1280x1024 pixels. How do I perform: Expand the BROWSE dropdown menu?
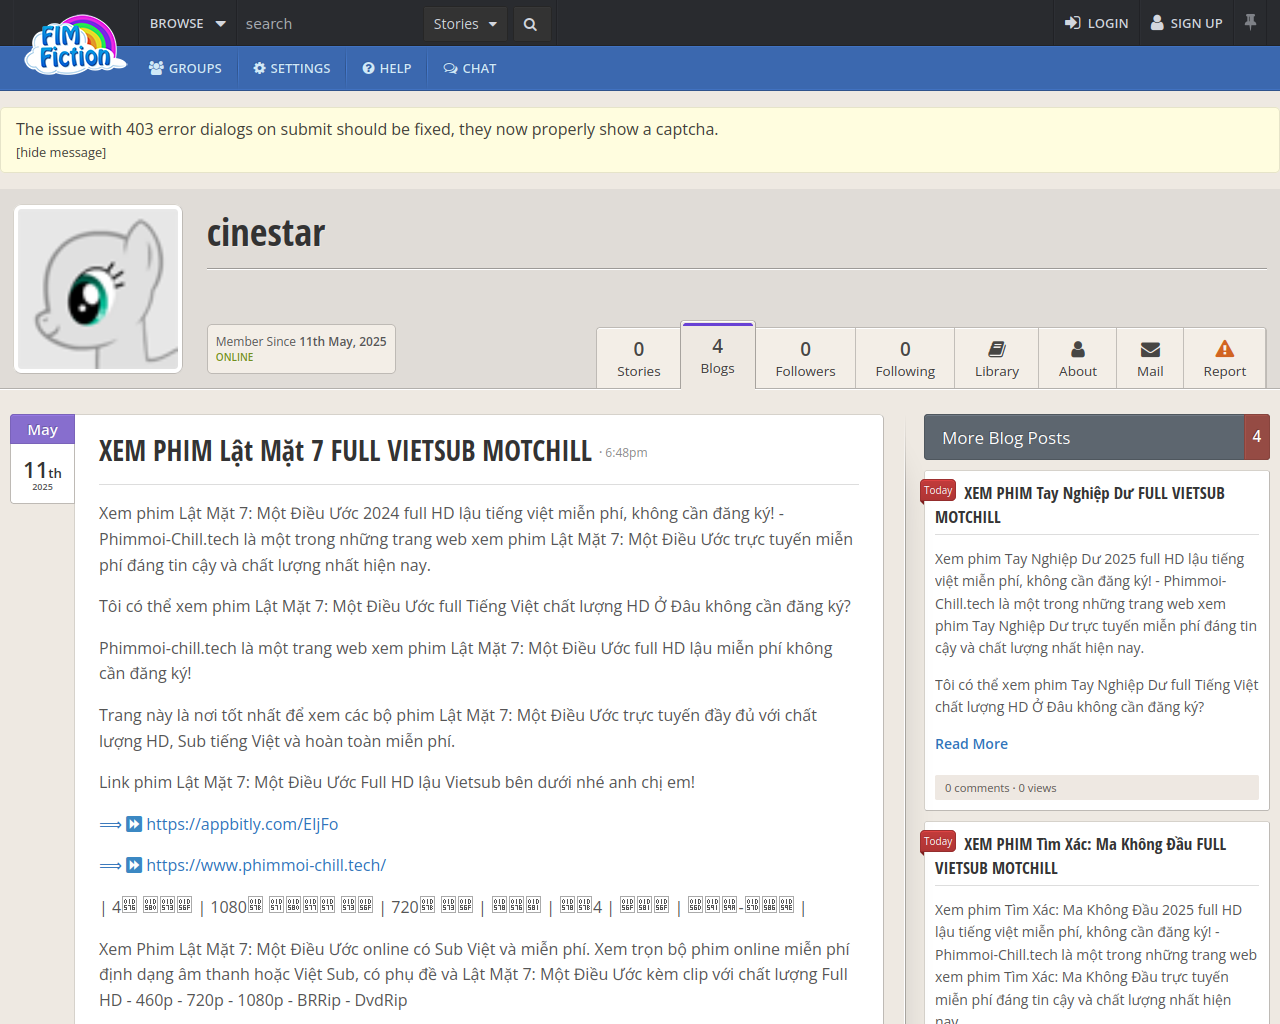coord(187,23)
